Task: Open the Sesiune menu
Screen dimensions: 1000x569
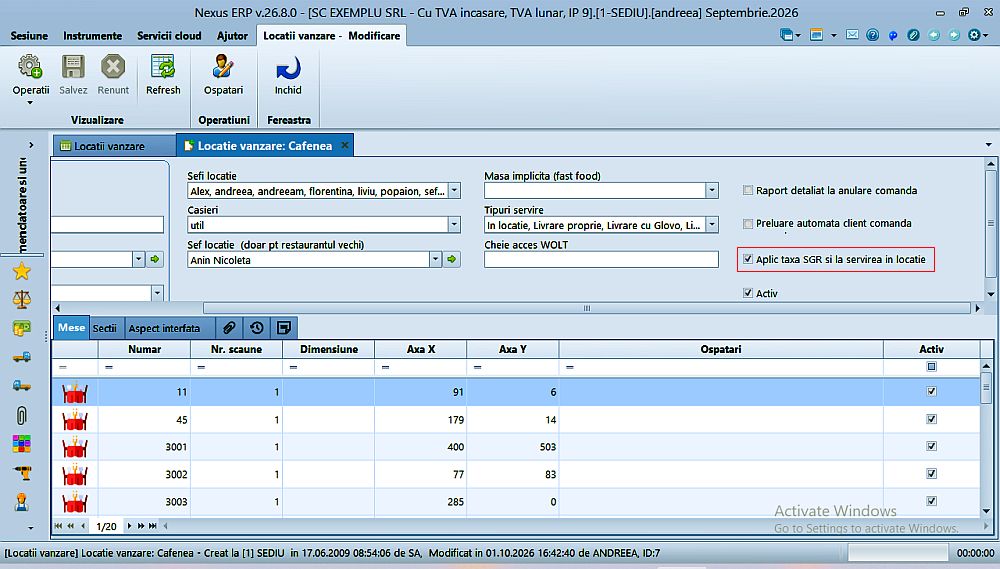Action: tap(29, 36)
